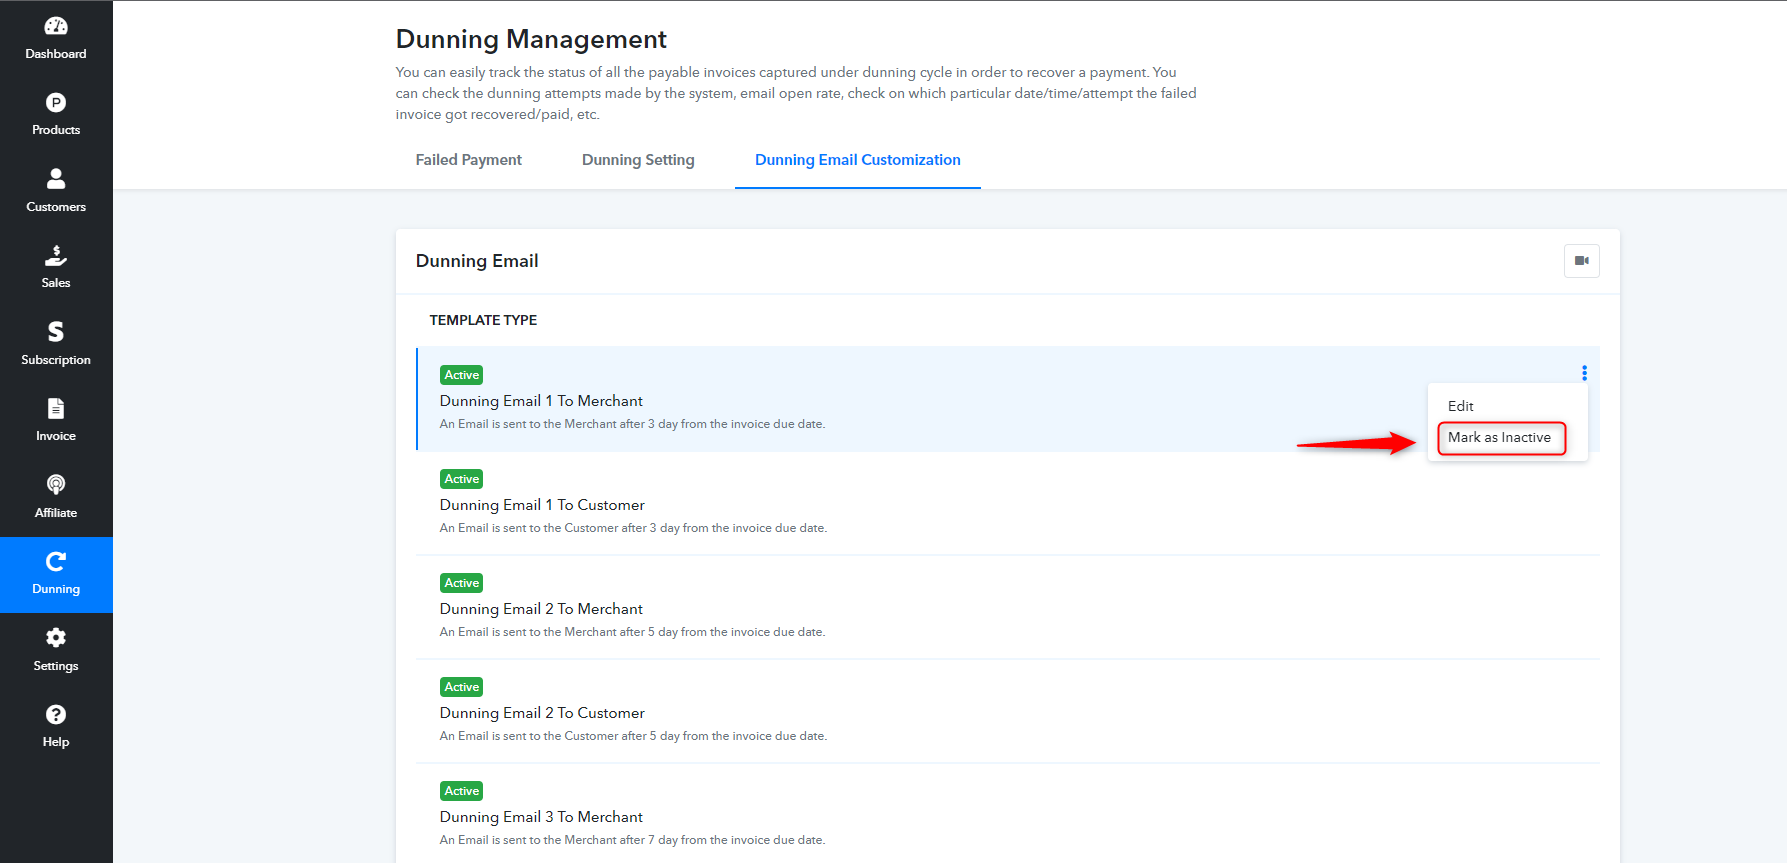
Task: Select the Dunning Email Customization tab
Action: click(857, 160)
